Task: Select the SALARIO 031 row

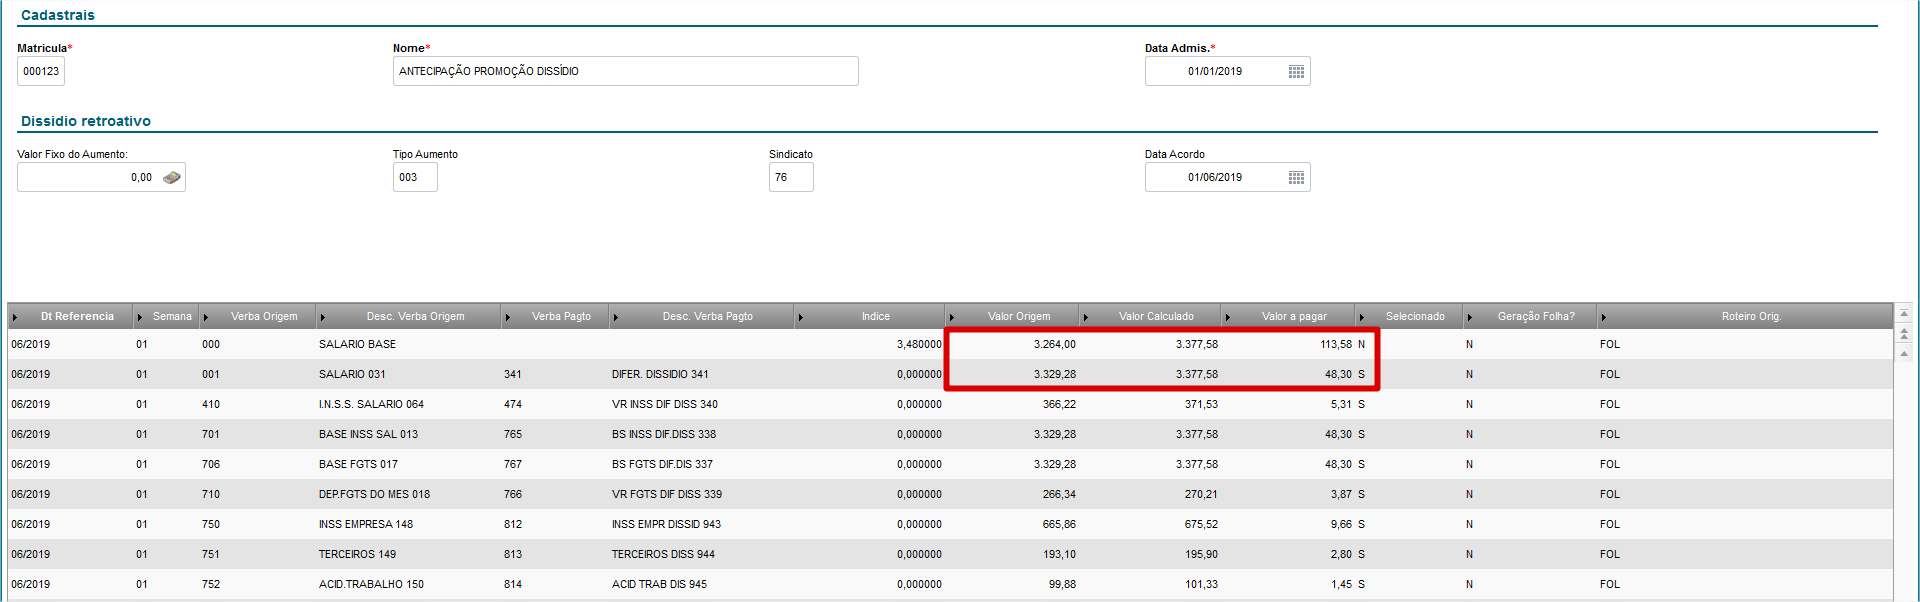Action: tap(950, 374)
